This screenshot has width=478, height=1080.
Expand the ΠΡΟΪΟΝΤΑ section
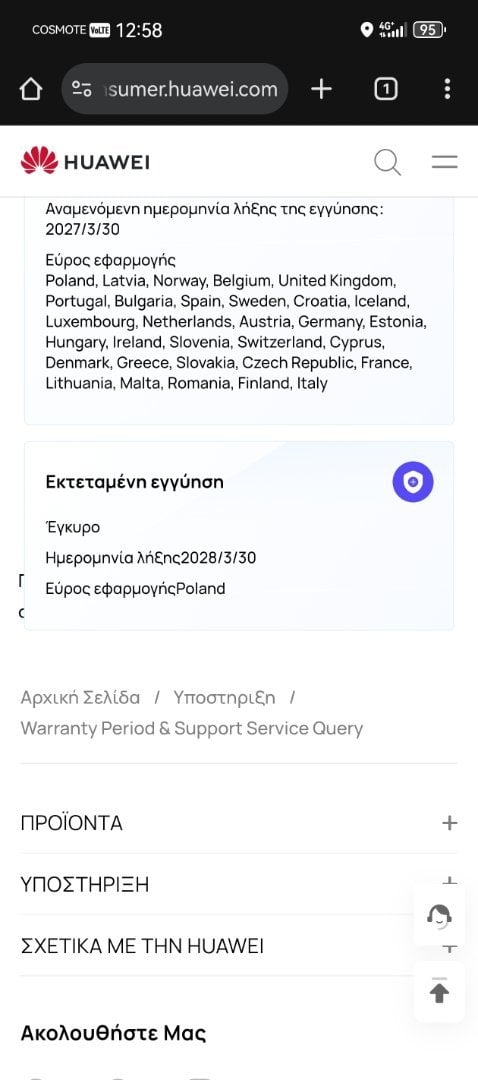pyautogui.click(x=239, y=822)
